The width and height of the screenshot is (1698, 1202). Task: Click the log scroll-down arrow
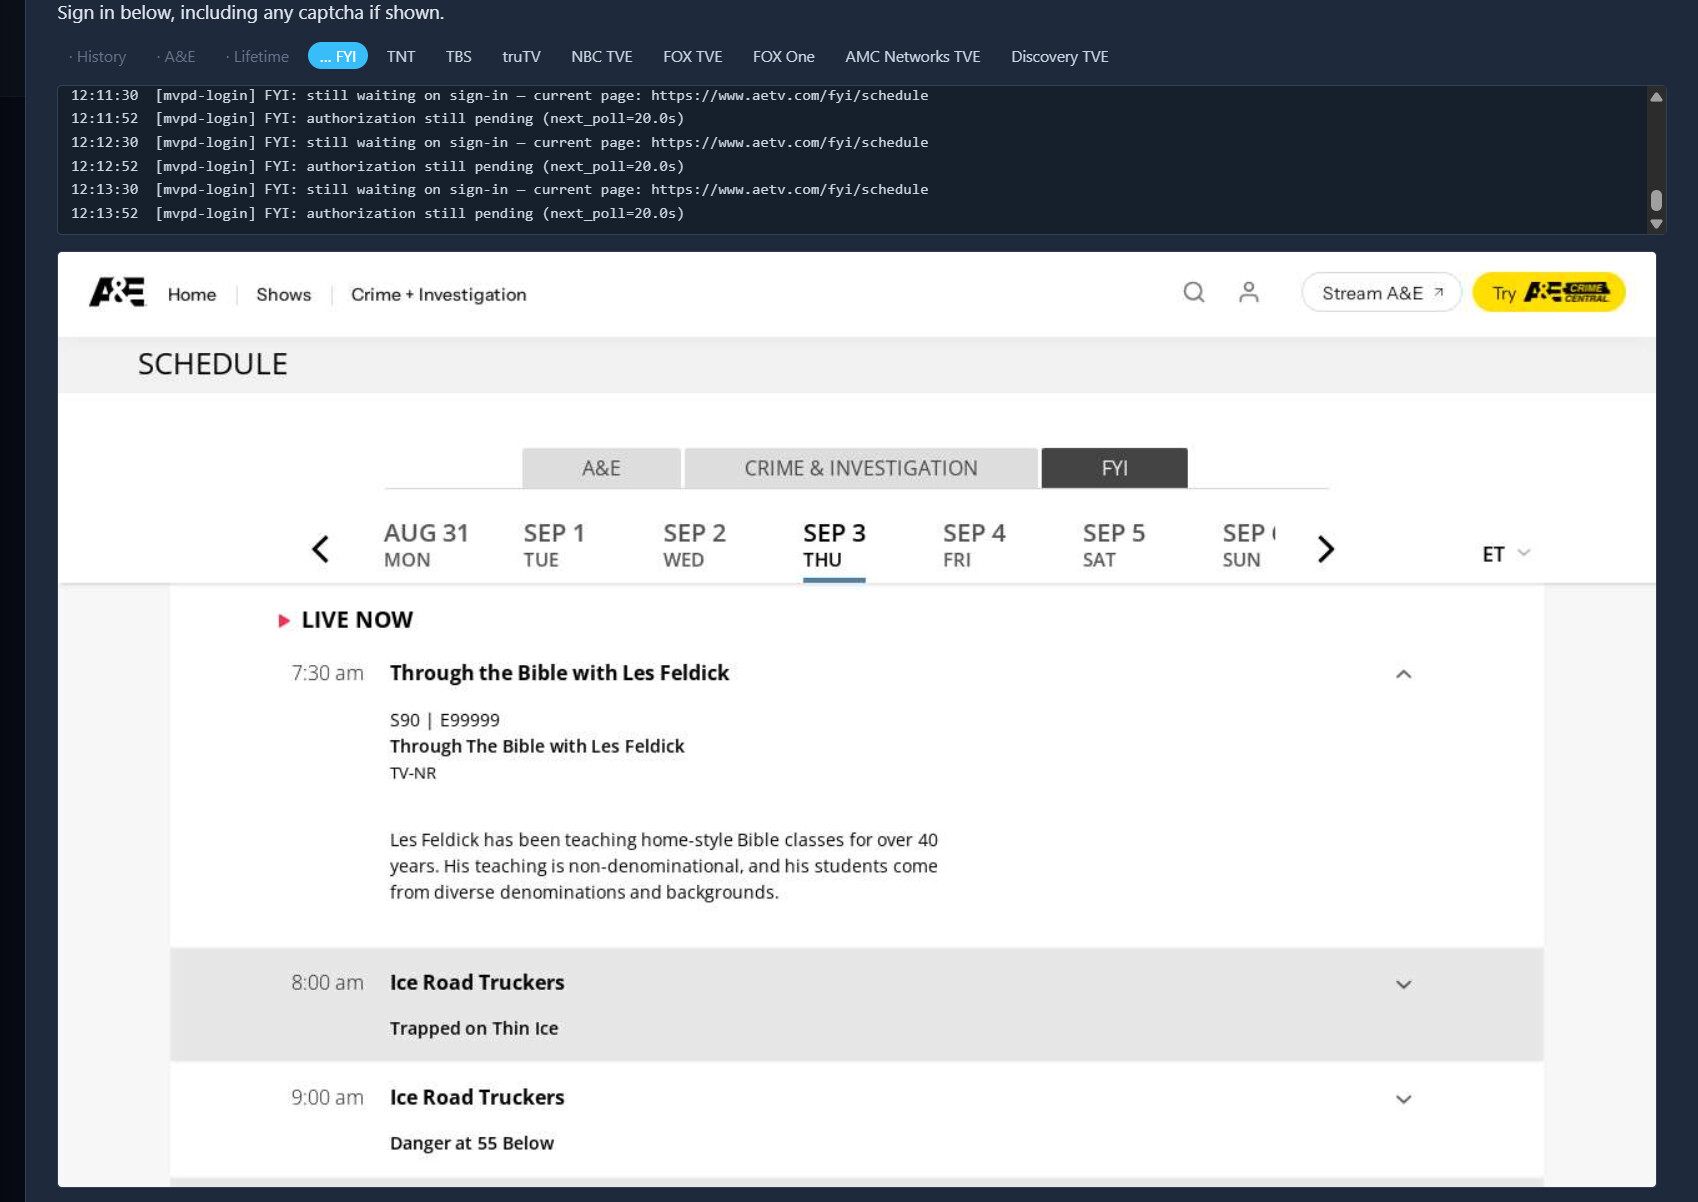[x=1656, y=224]
